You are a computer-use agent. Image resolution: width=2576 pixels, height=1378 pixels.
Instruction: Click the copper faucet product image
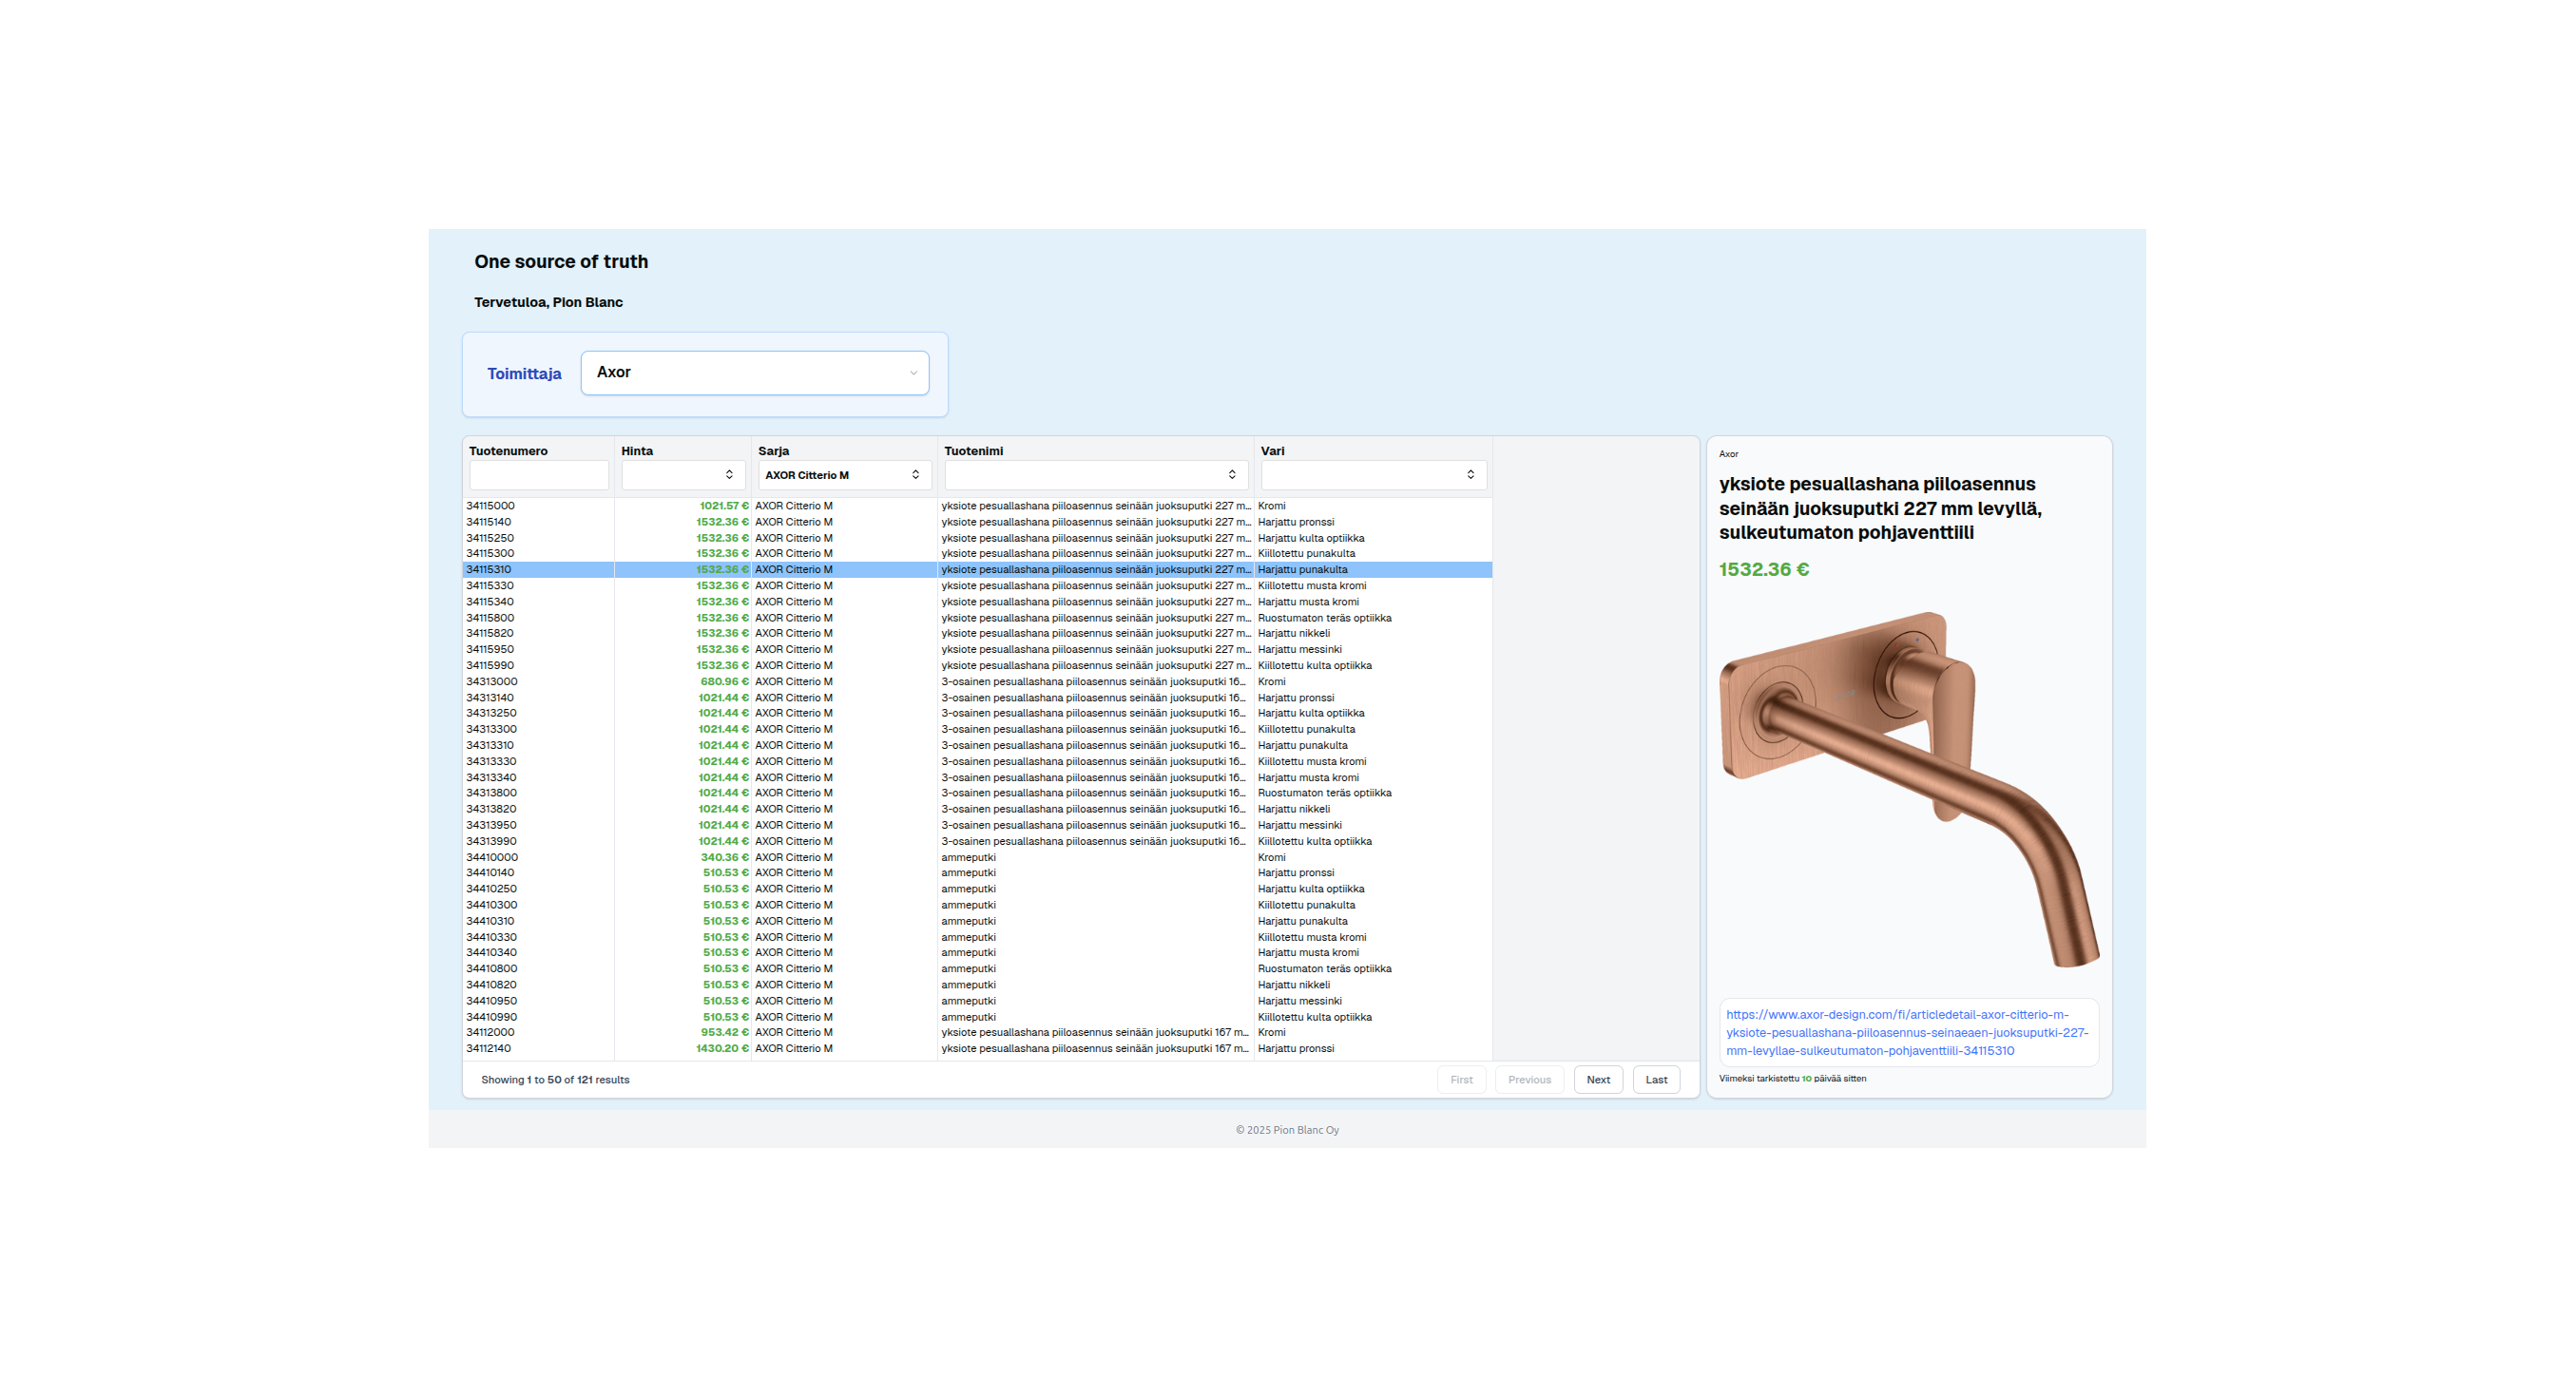point(1906,788)
